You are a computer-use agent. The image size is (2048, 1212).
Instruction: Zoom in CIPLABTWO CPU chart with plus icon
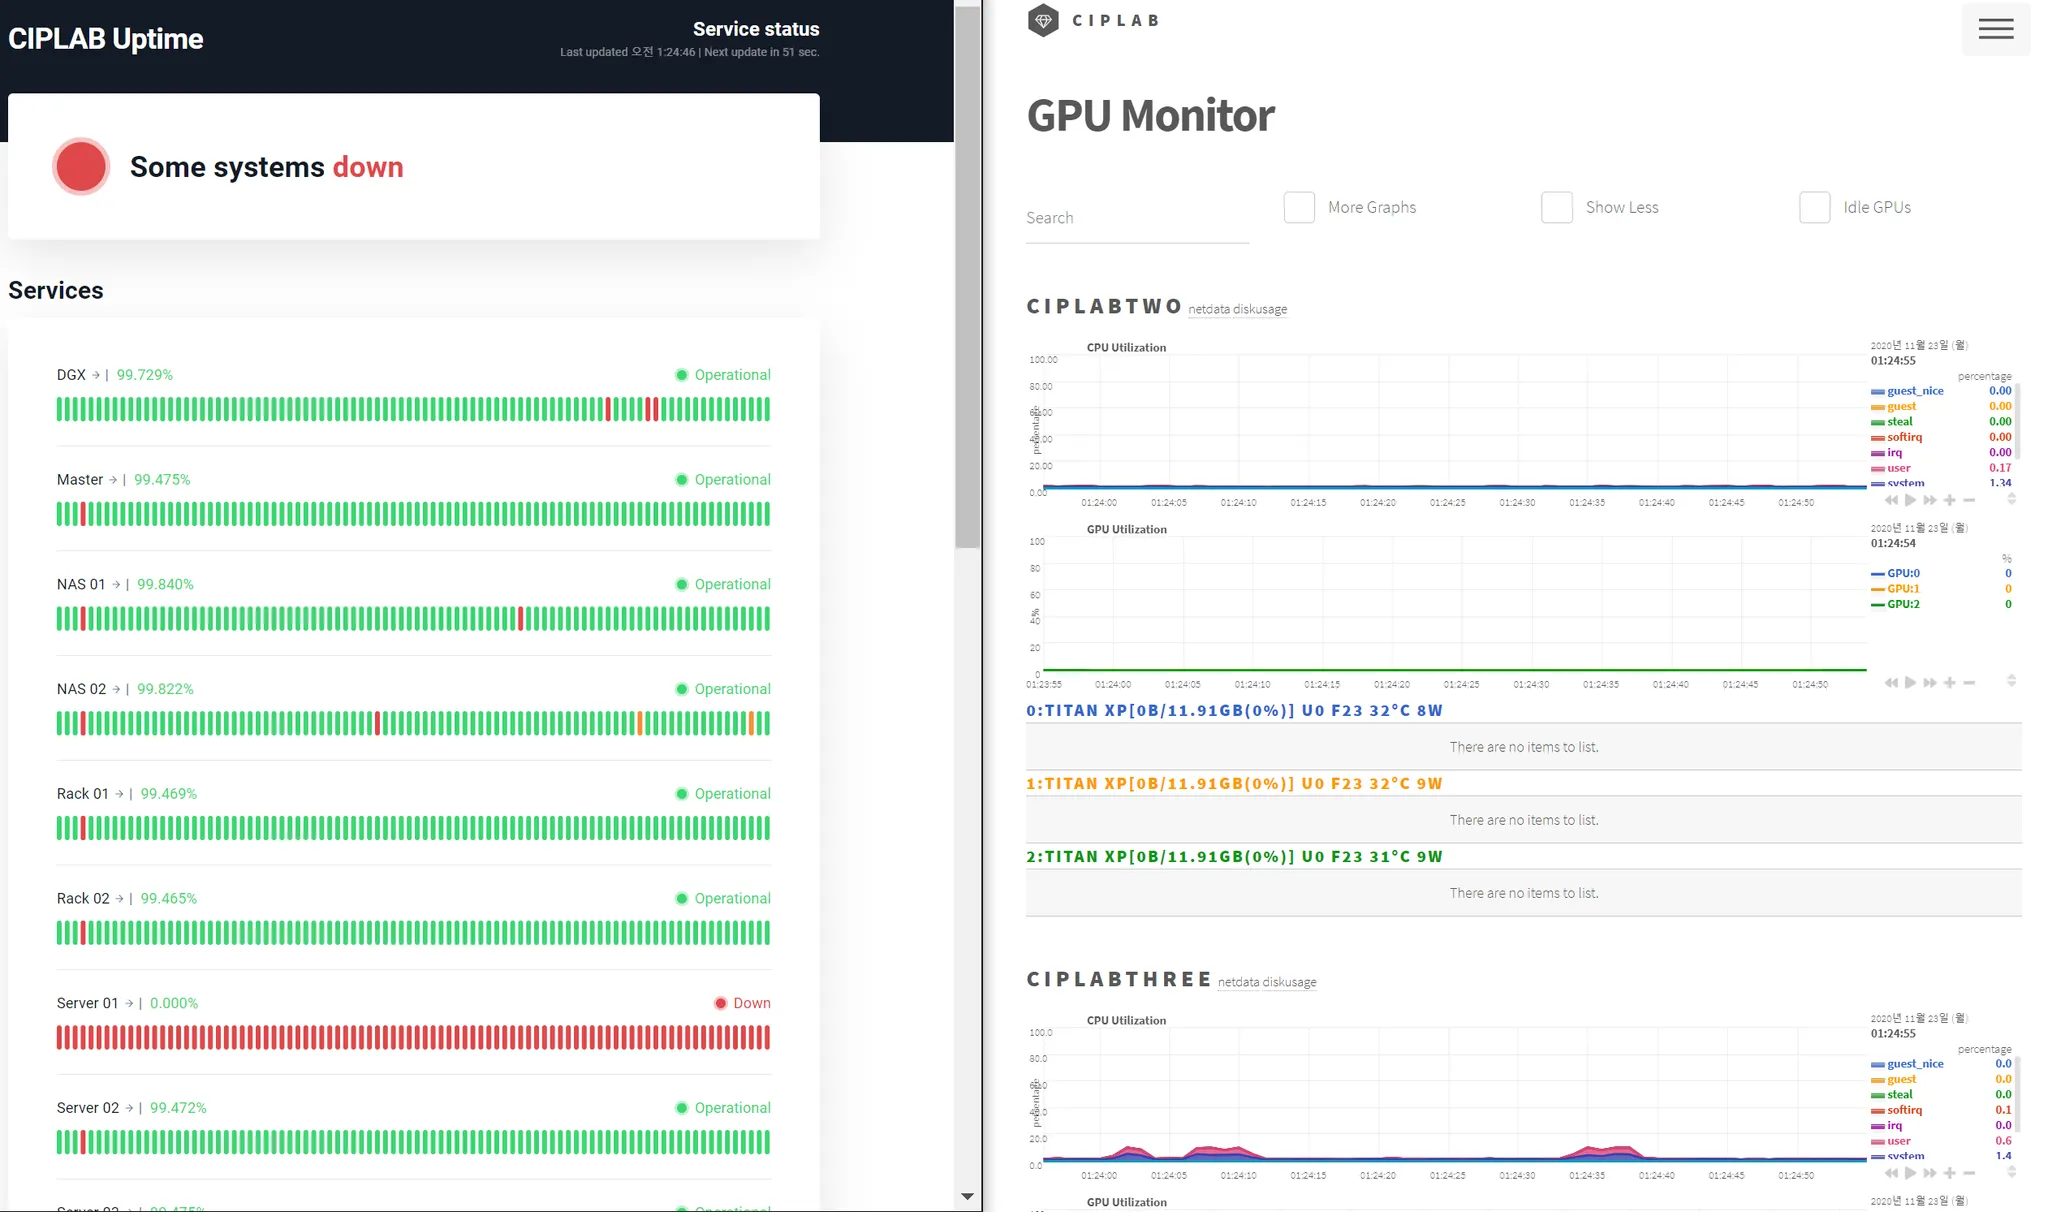(1949, 500)
